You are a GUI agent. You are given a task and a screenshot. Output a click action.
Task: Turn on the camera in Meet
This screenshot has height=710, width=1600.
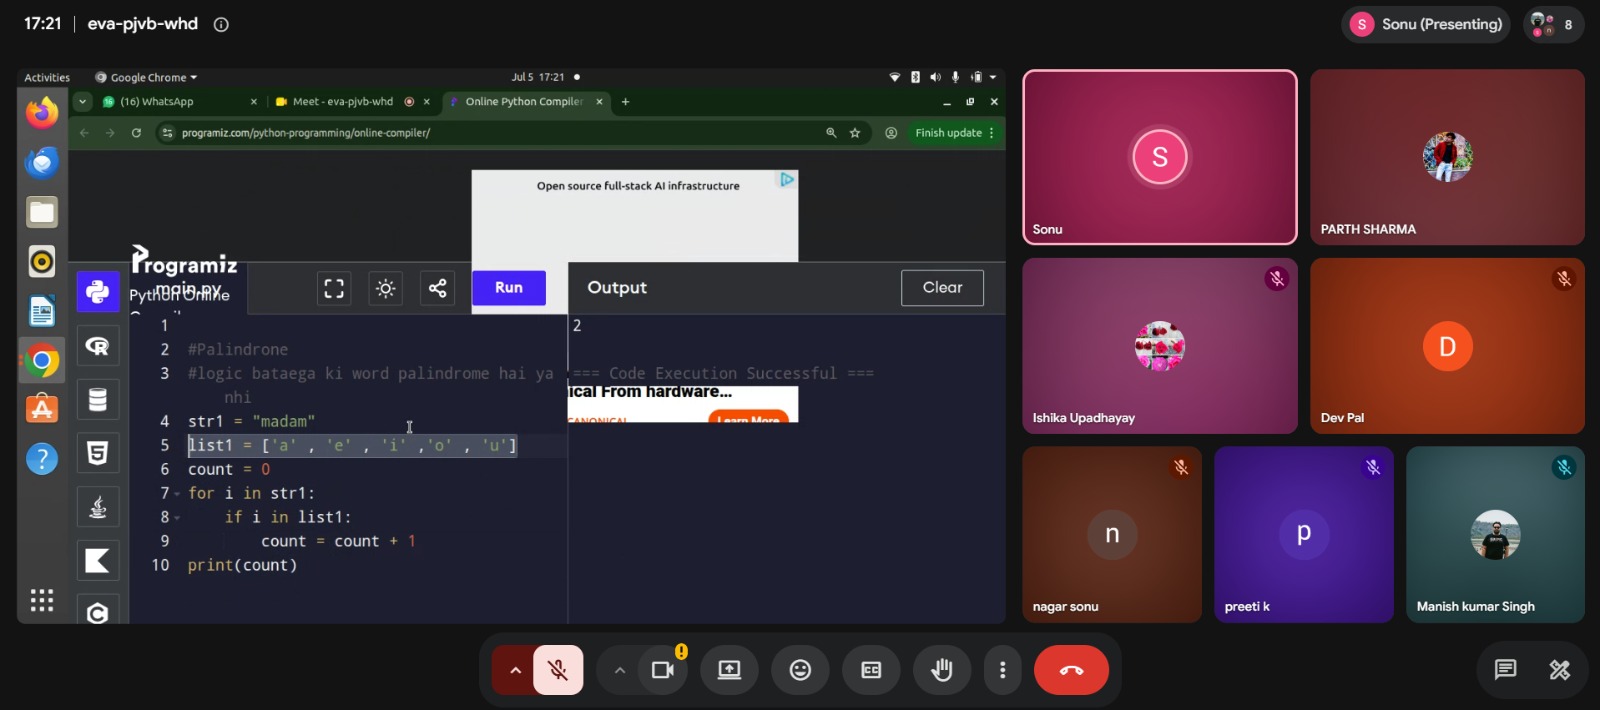(x=662, y=670)
